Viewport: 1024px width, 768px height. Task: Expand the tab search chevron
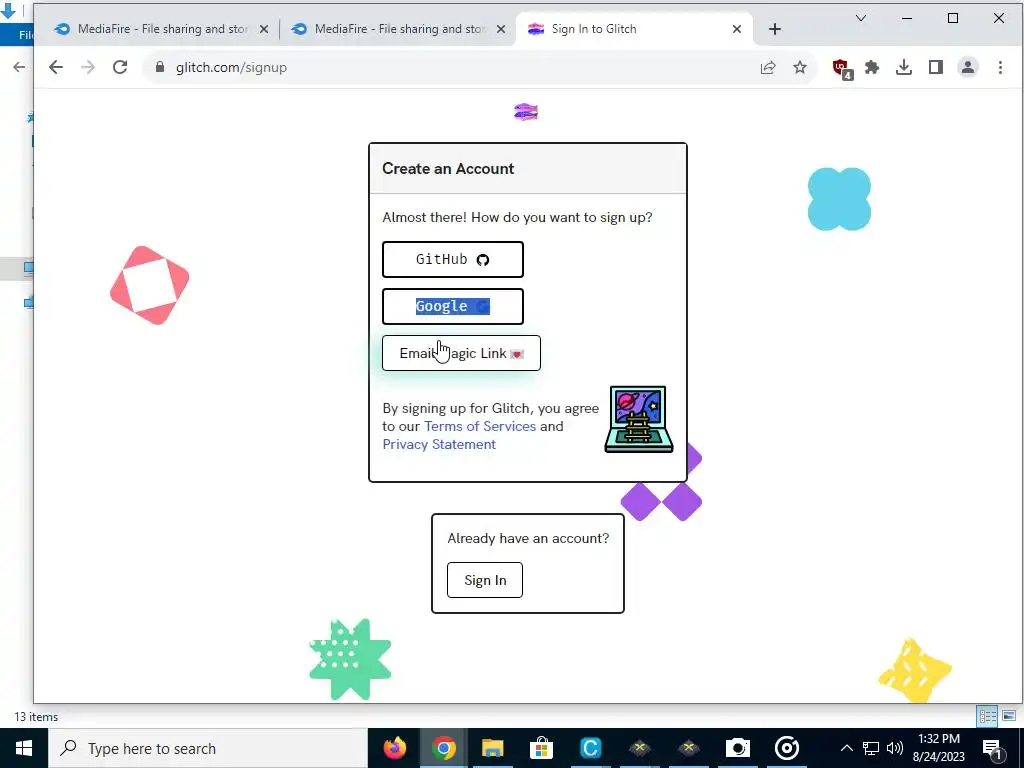861,18
